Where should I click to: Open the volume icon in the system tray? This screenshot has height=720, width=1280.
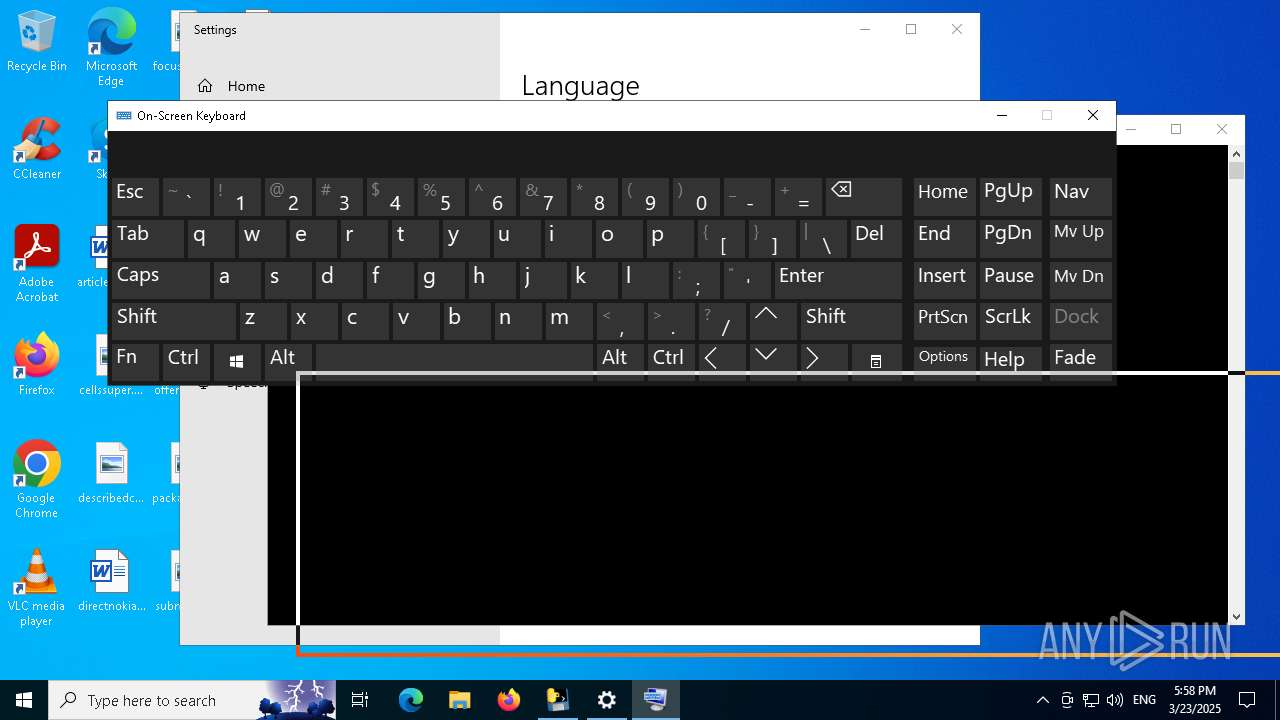click(1115, 700)
